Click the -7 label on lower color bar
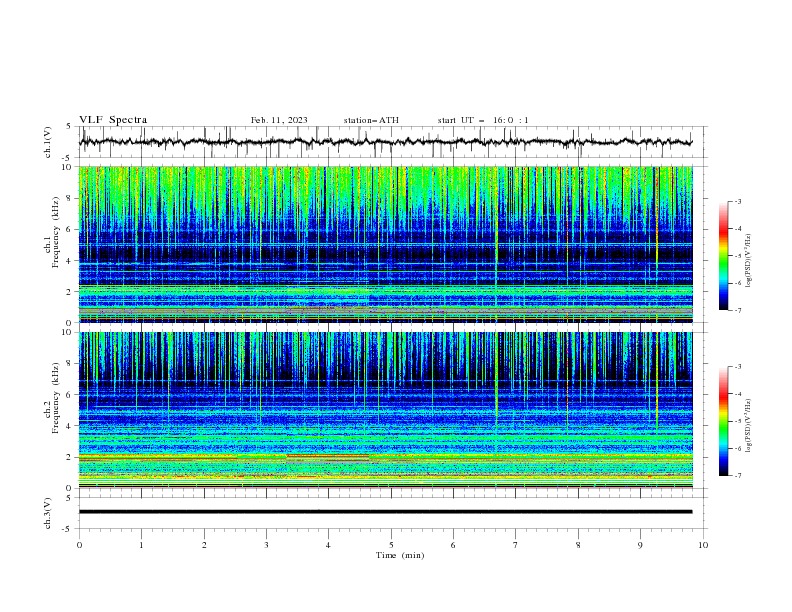792x612 pixels. tap(737, 476)
